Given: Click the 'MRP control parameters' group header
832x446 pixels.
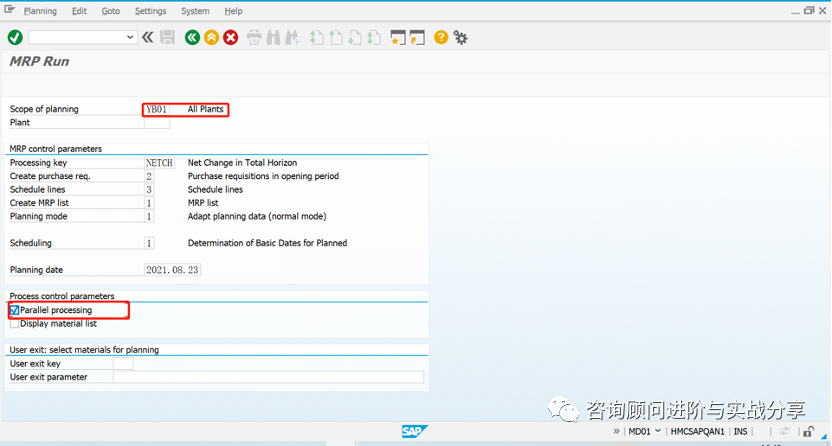Looking at the screenshot, I should click(x=56, y=149).
